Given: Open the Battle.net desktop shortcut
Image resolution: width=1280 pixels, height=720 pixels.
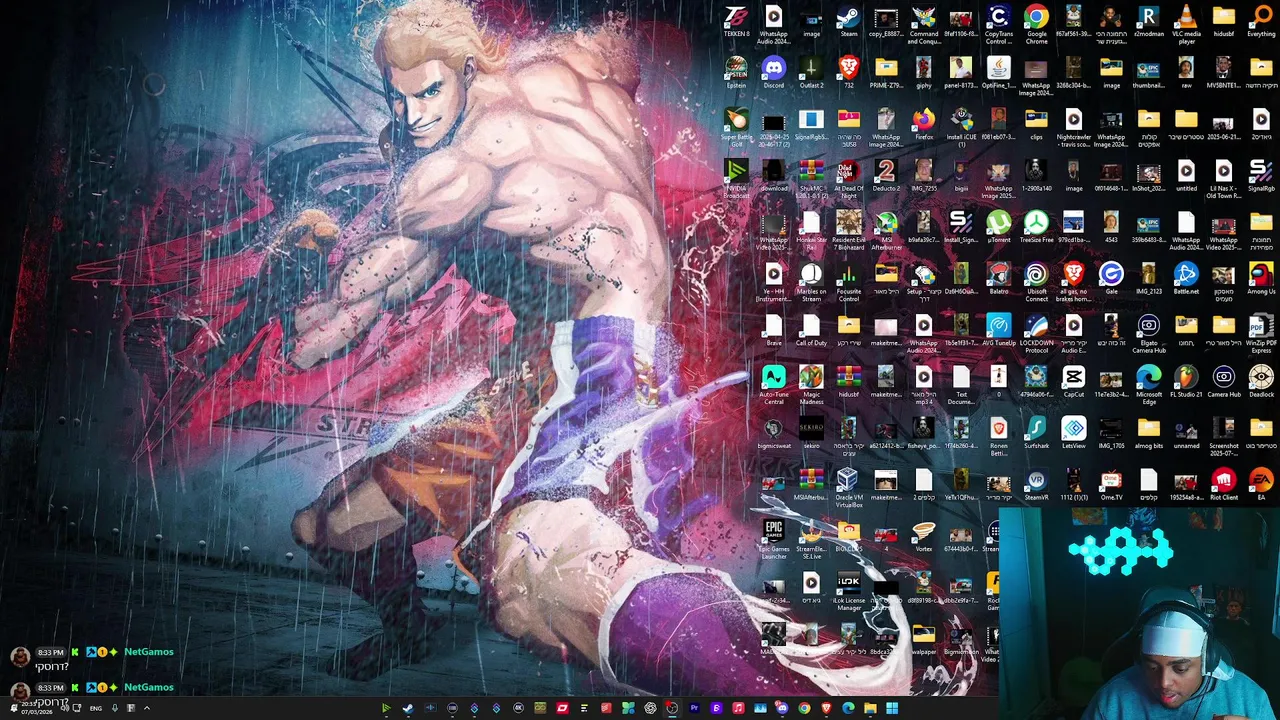Looking at the screenshot, I should pyautogui.click(x=1186, y=280).
